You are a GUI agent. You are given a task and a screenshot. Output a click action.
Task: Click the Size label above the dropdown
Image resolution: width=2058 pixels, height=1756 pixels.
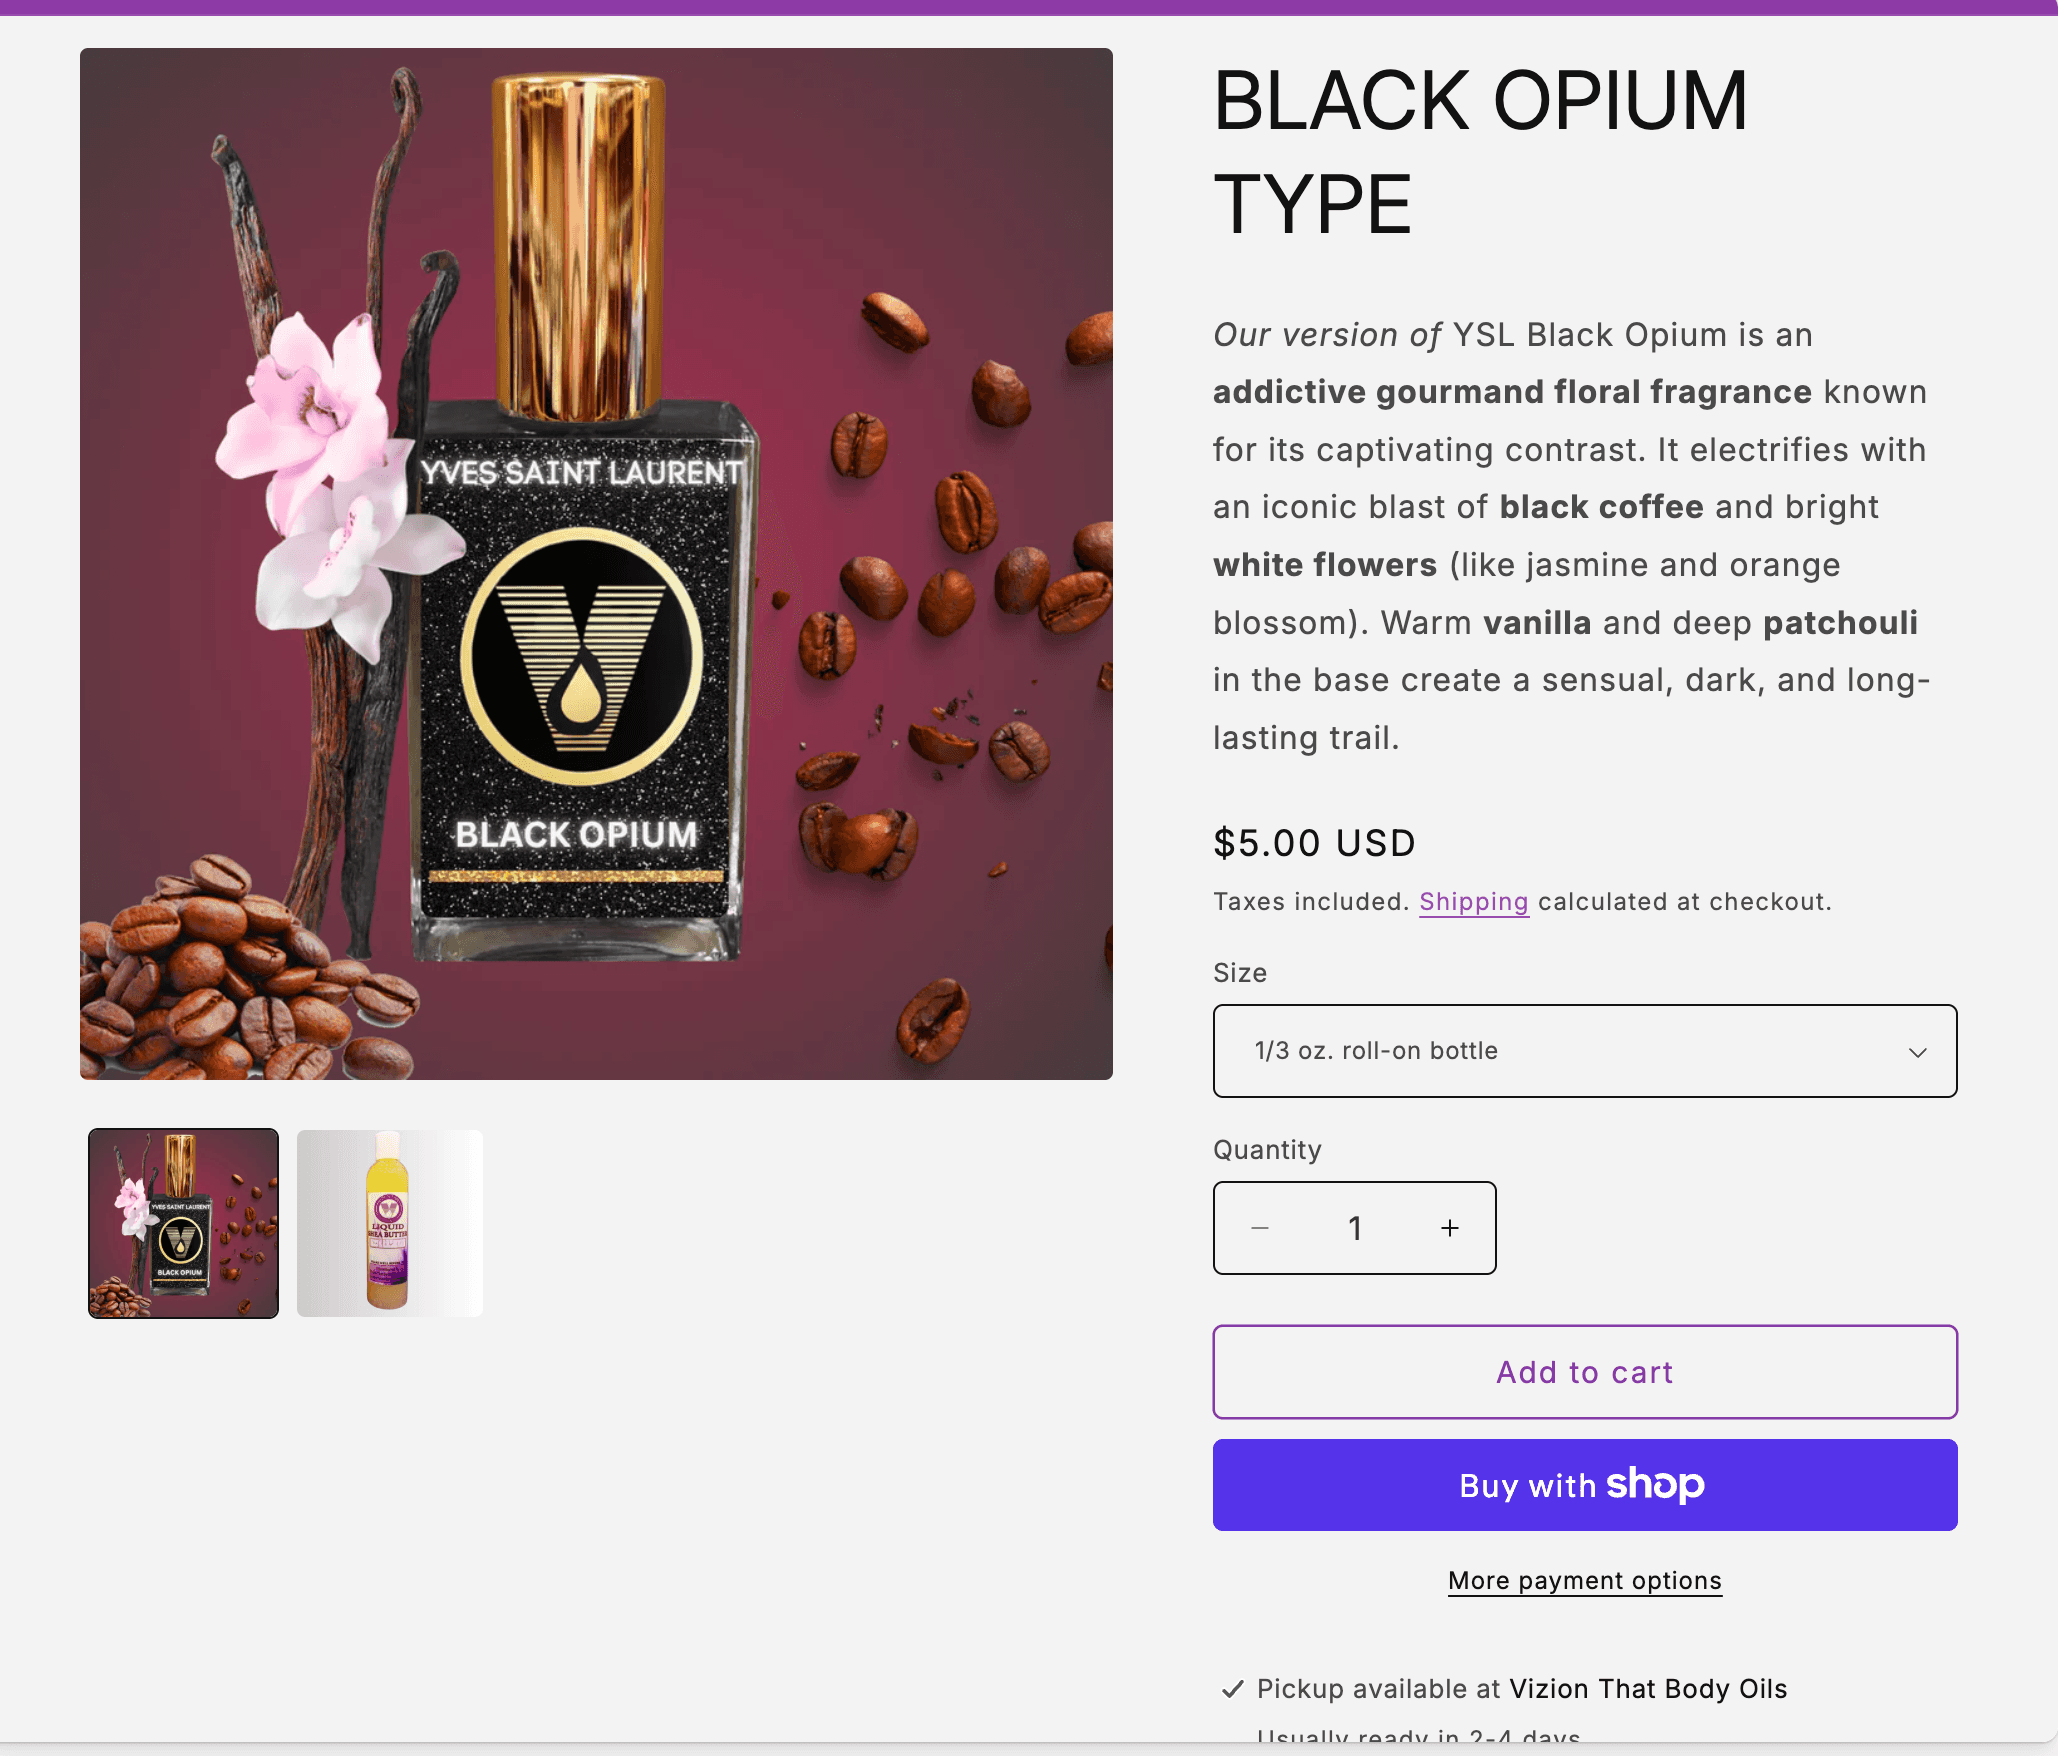click(x=1239, y=973)
